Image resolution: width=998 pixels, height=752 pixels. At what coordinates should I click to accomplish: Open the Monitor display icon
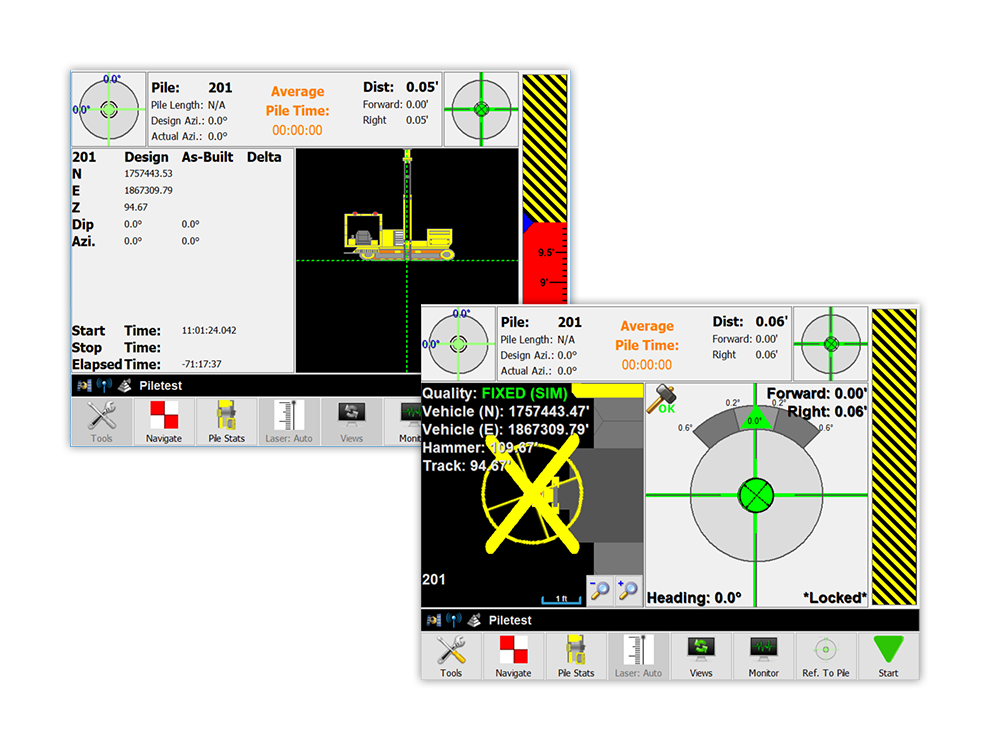763,657
